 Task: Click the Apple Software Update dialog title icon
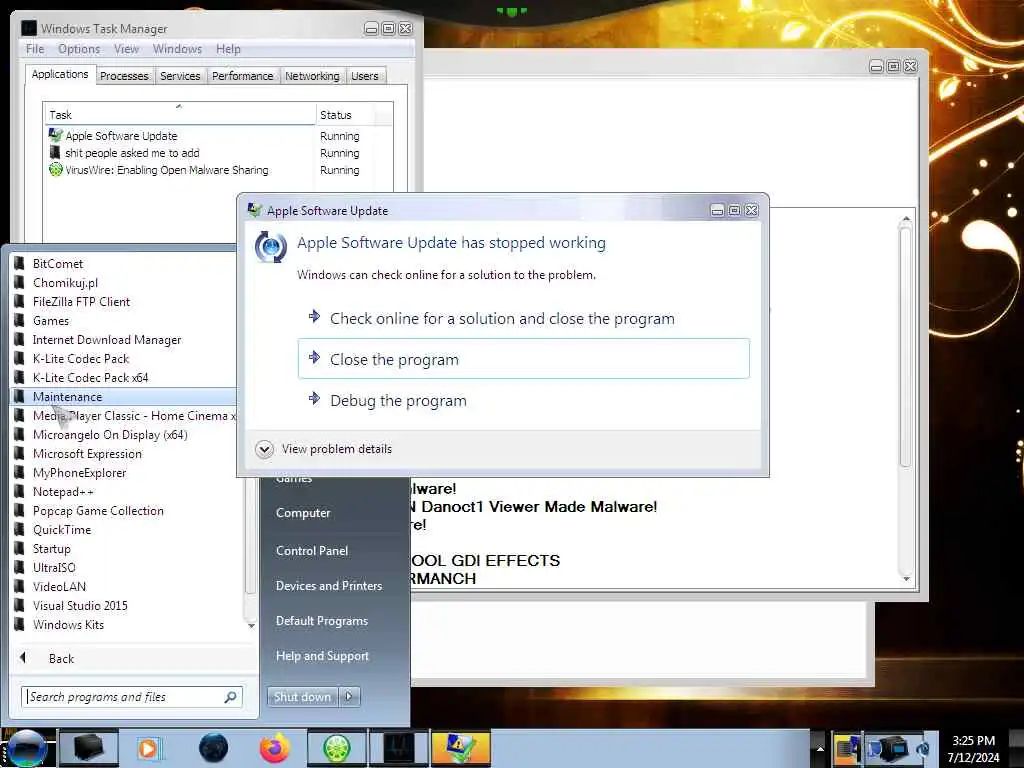pyautogui.click(x=255, y=210)
